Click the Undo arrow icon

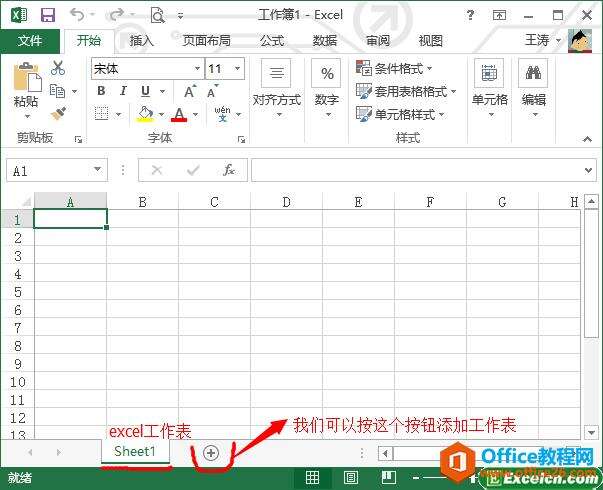pos(77,15)
